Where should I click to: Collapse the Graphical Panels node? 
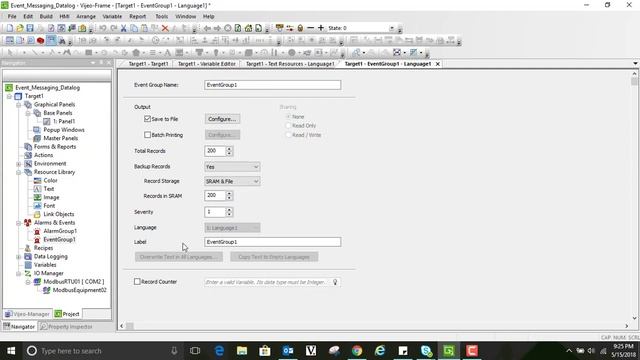[x=18, y=105]
